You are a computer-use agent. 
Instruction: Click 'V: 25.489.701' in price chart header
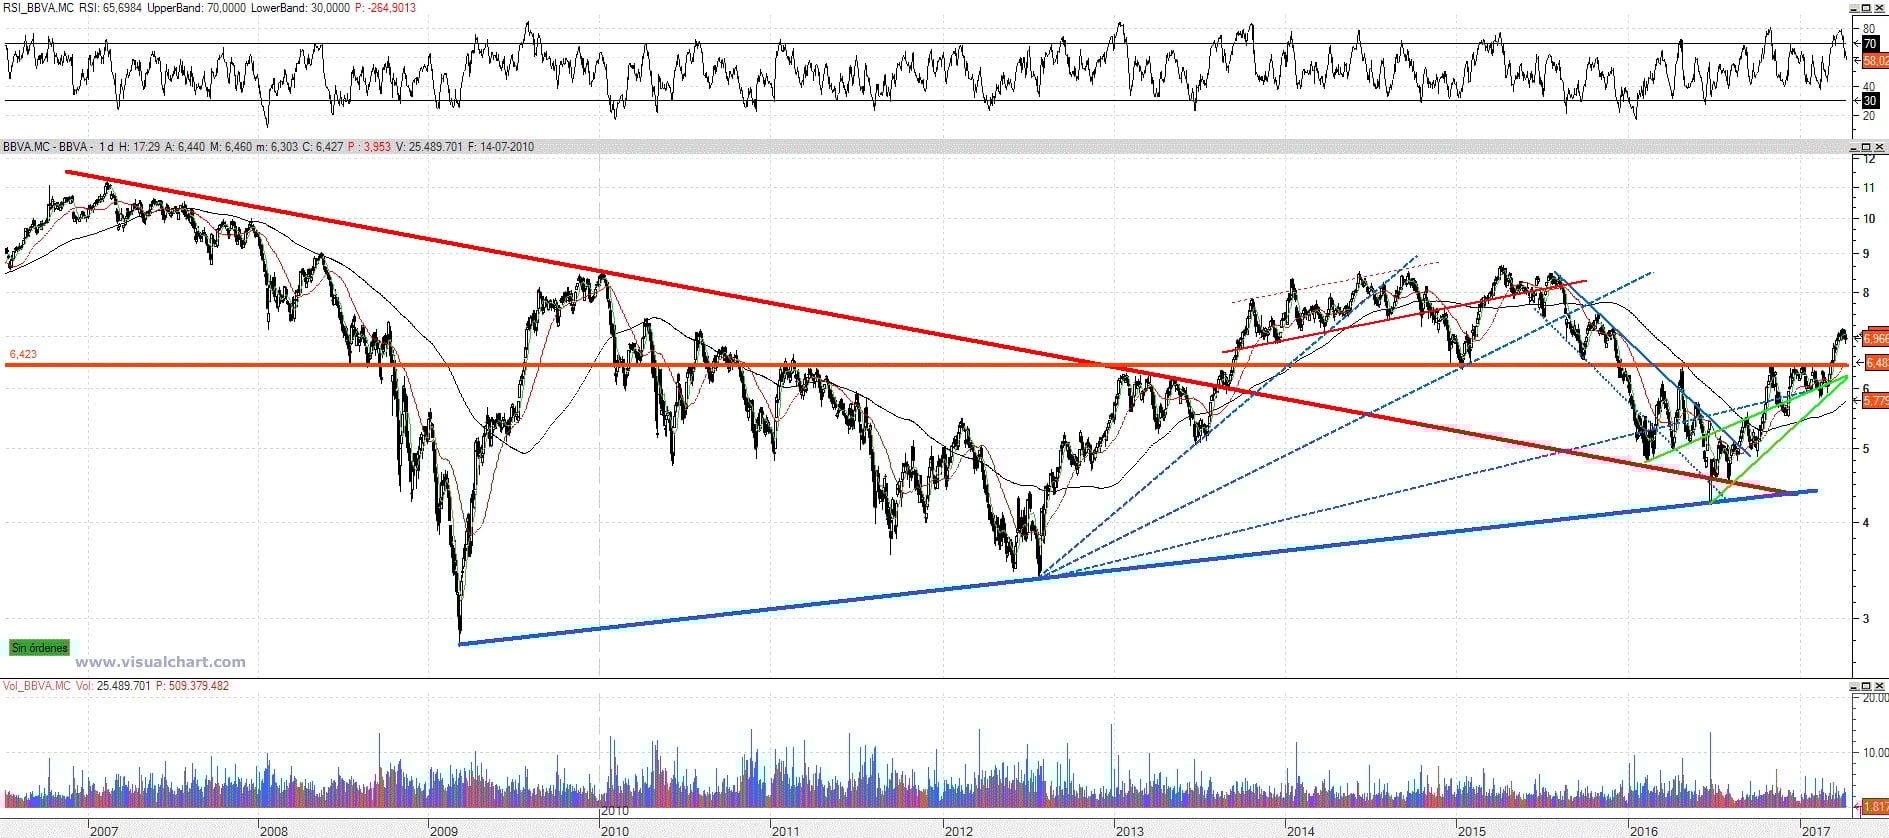[429, 147]
